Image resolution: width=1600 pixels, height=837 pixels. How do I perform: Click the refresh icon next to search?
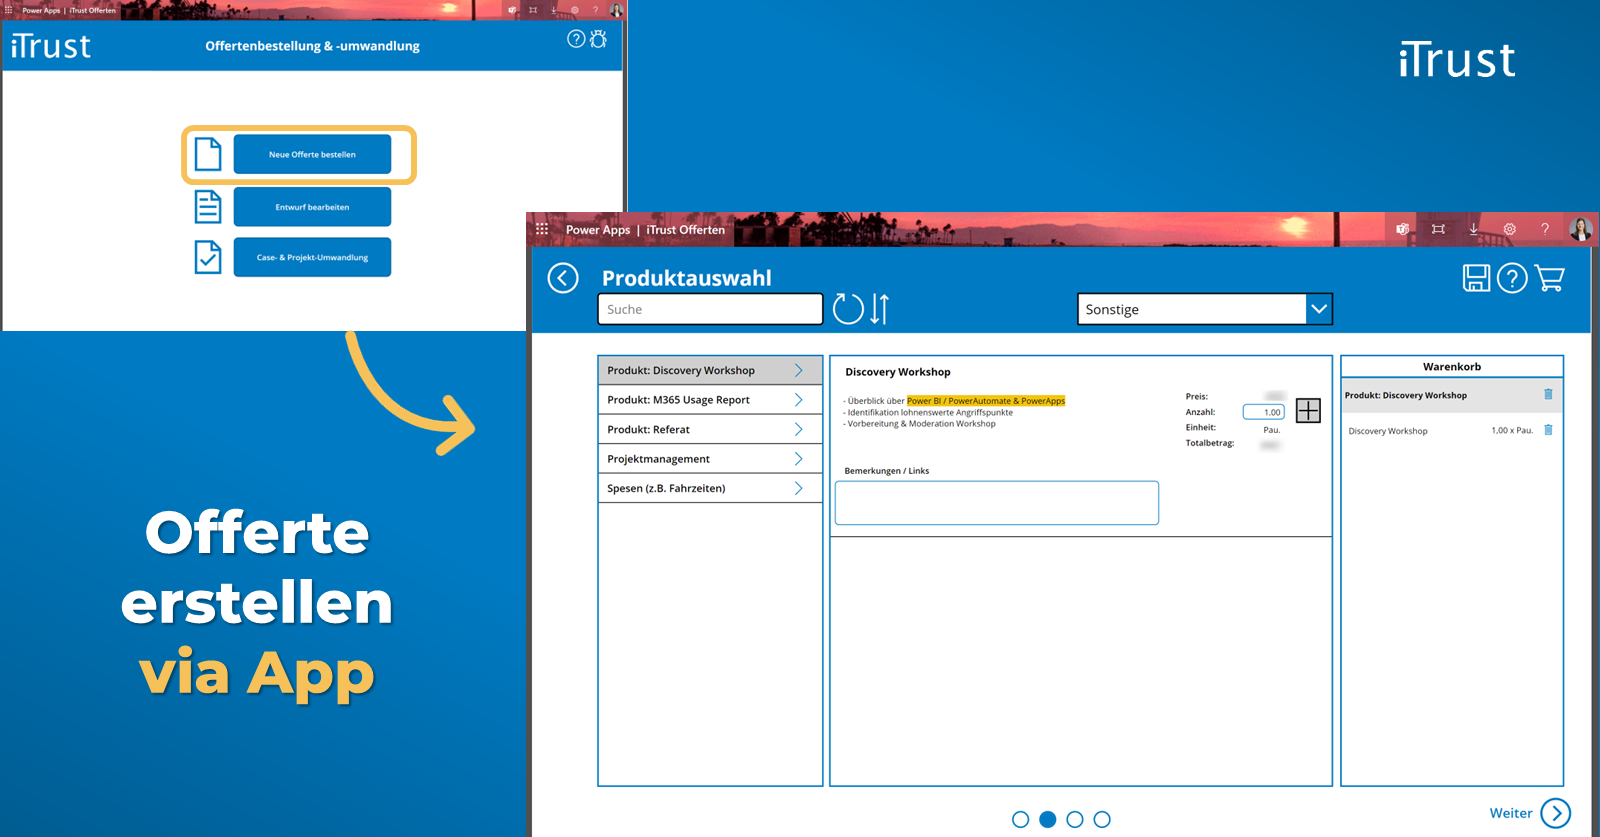click(x=848, y=309)
